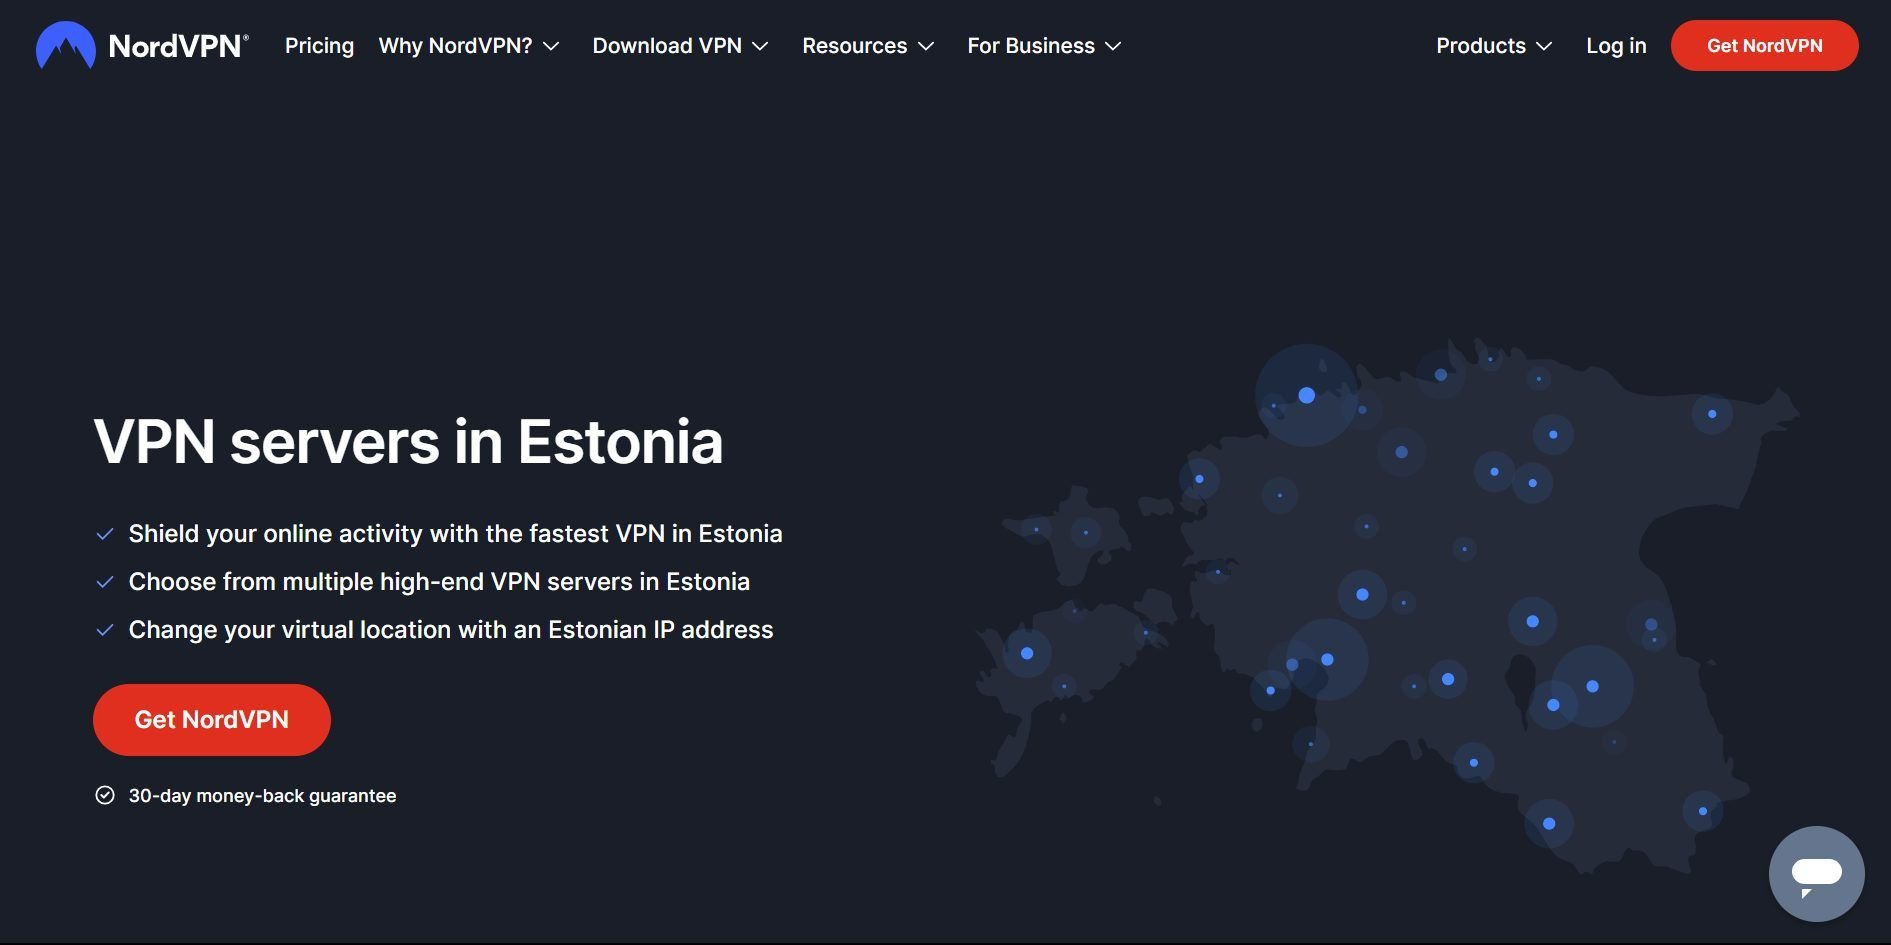Click the money-back guarantee checkmark circle icon
Image resolution: width=1891 pixels, height=945 pixels.
[105, 795]
